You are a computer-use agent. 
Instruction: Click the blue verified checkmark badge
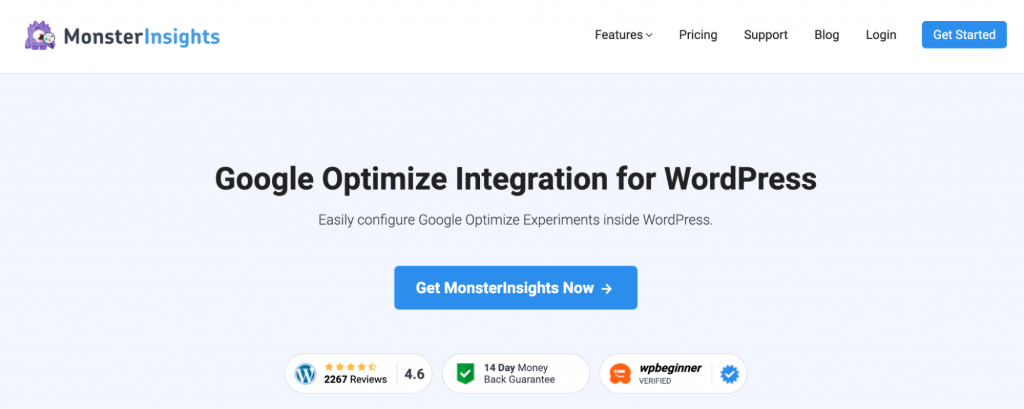729,374
